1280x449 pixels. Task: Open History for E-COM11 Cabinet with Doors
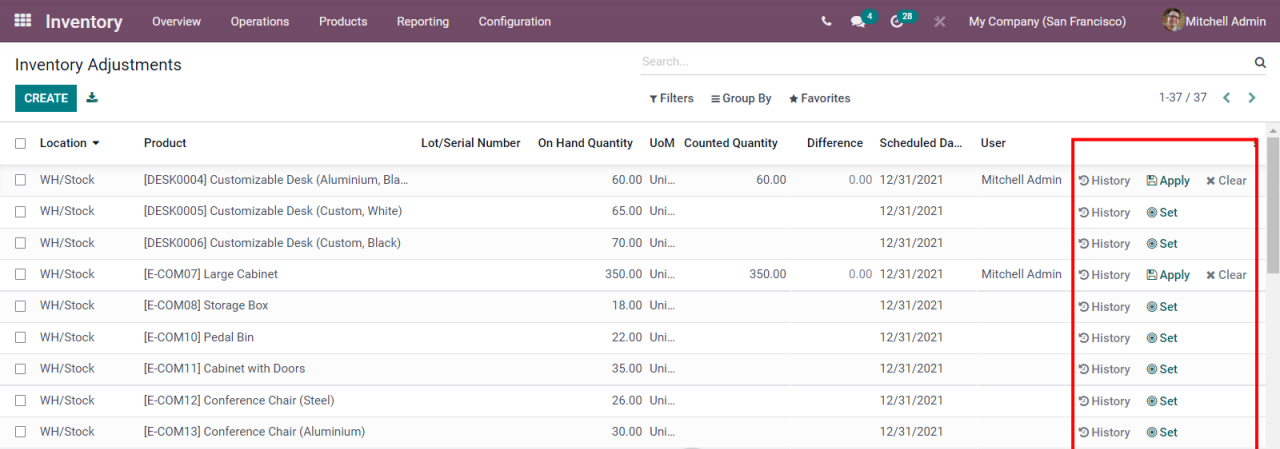tap(1104, 369)
